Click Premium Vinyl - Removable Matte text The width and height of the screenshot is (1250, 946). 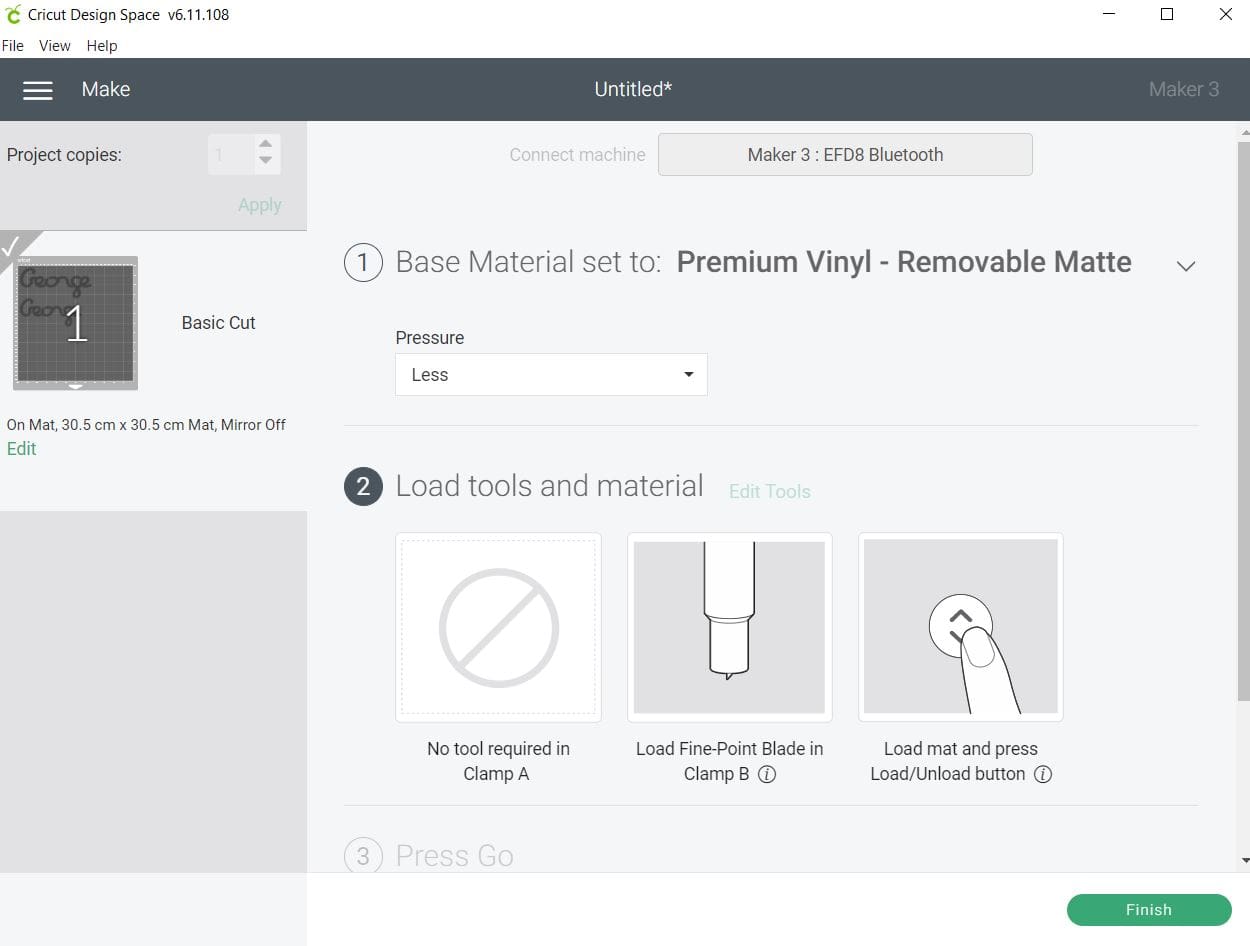tap(904, 262)
